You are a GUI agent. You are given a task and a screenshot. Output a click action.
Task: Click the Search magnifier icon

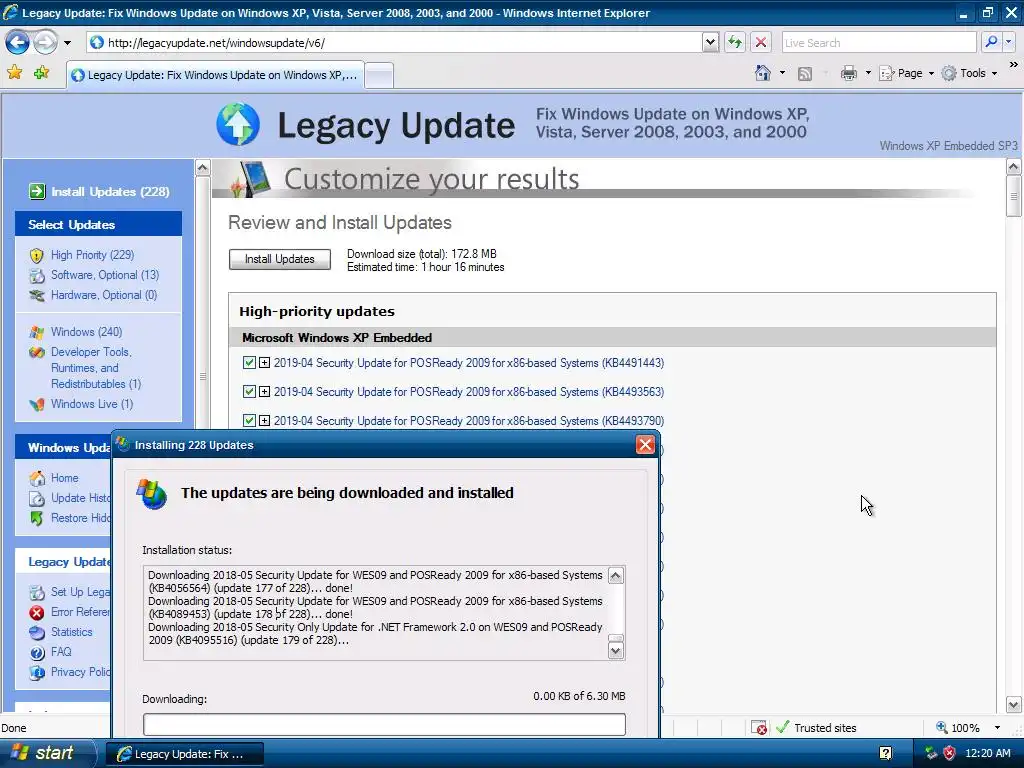pos(991,42)
